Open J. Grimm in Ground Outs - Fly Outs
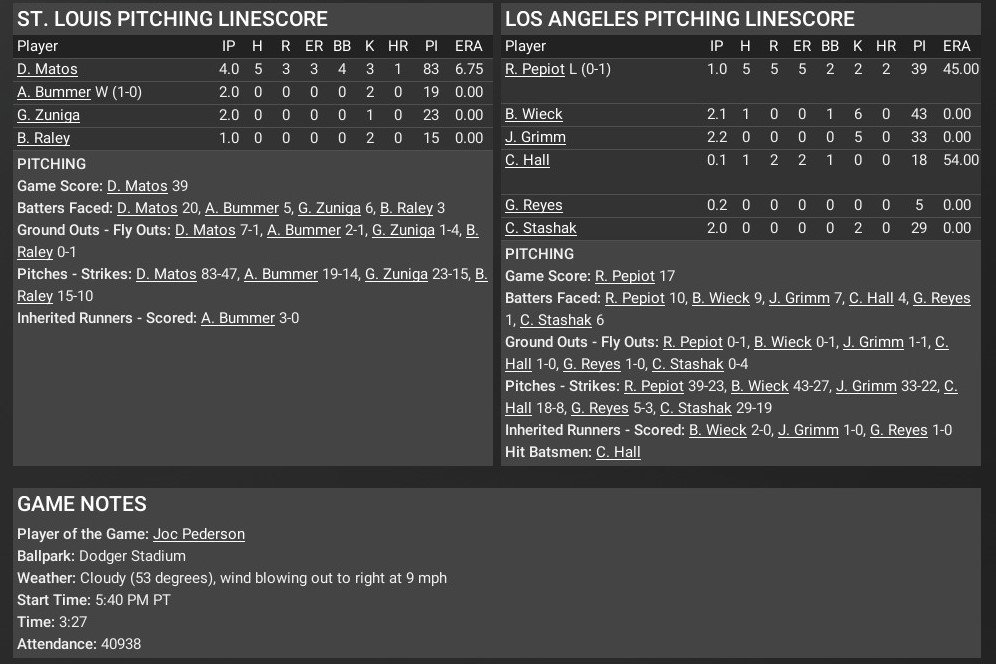996x664 pixels. point(873,342)
